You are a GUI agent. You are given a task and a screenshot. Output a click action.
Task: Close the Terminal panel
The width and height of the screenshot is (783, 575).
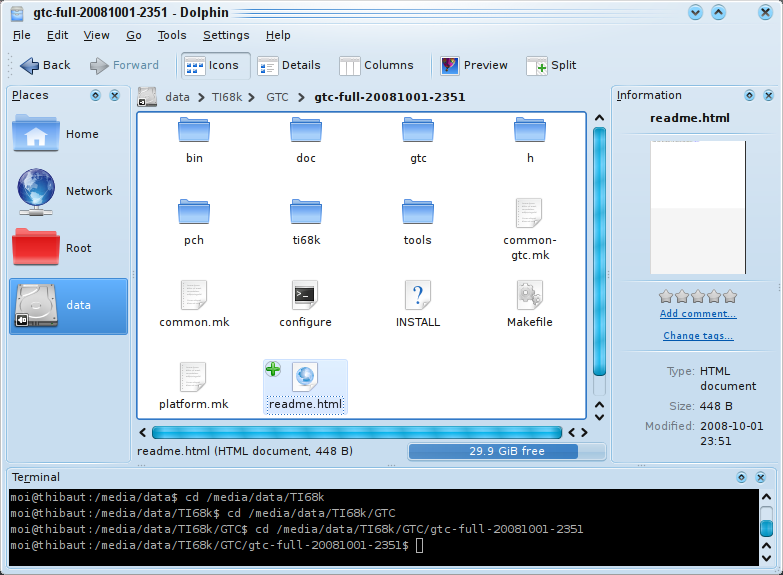pyautogui.click(x=761, y=478)
